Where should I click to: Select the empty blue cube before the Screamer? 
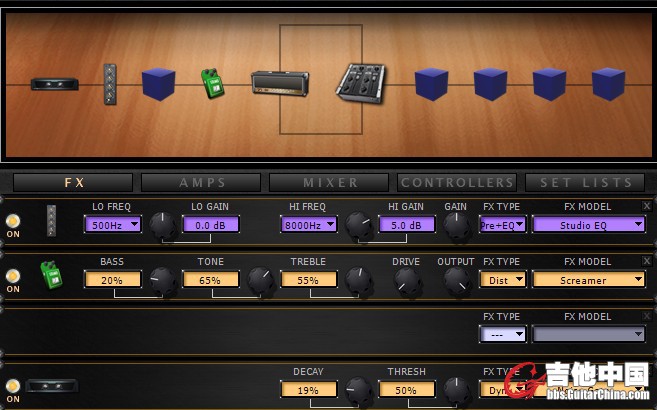(x=158, y=83)
